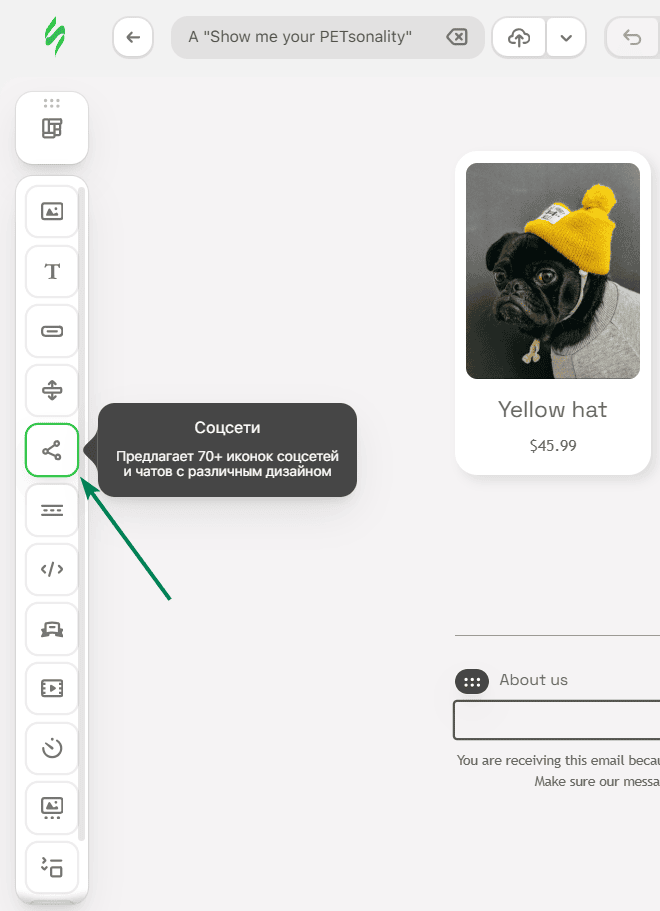Select the image carousel block icon
This screenshot has height=911, width=660.
(52, 807)
